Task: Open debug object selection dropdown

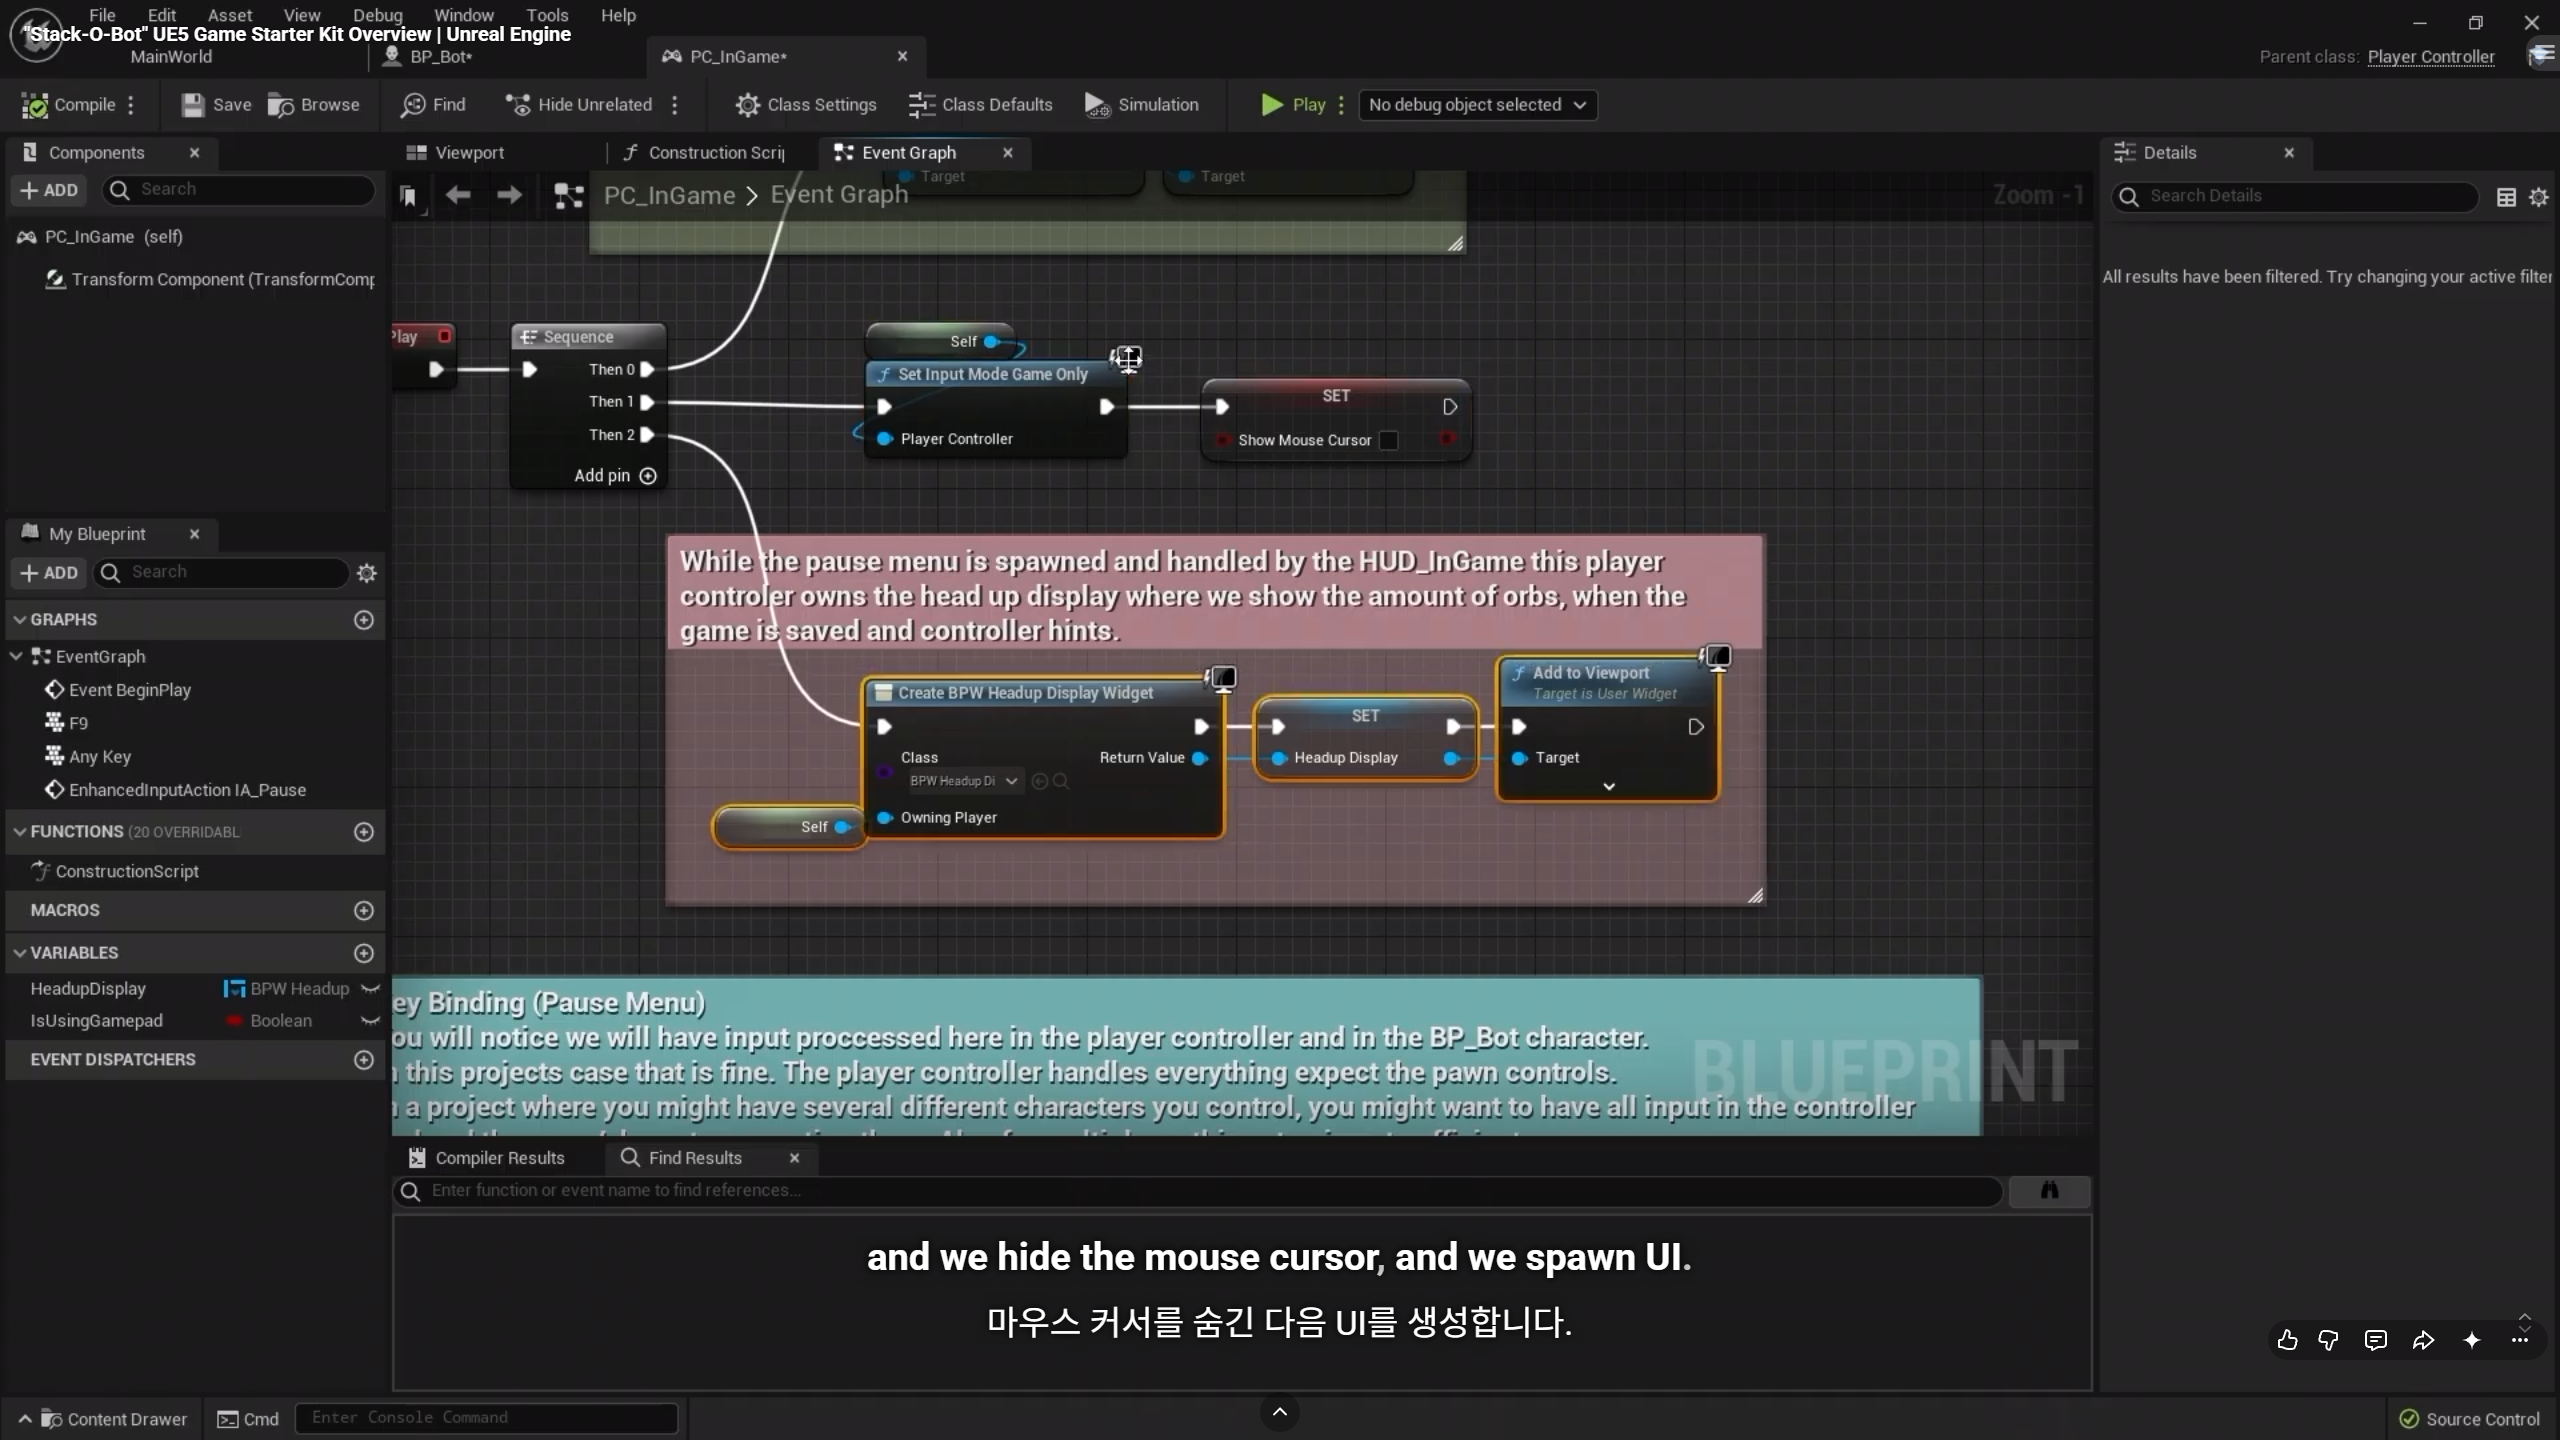Action: pos(1477,105)
